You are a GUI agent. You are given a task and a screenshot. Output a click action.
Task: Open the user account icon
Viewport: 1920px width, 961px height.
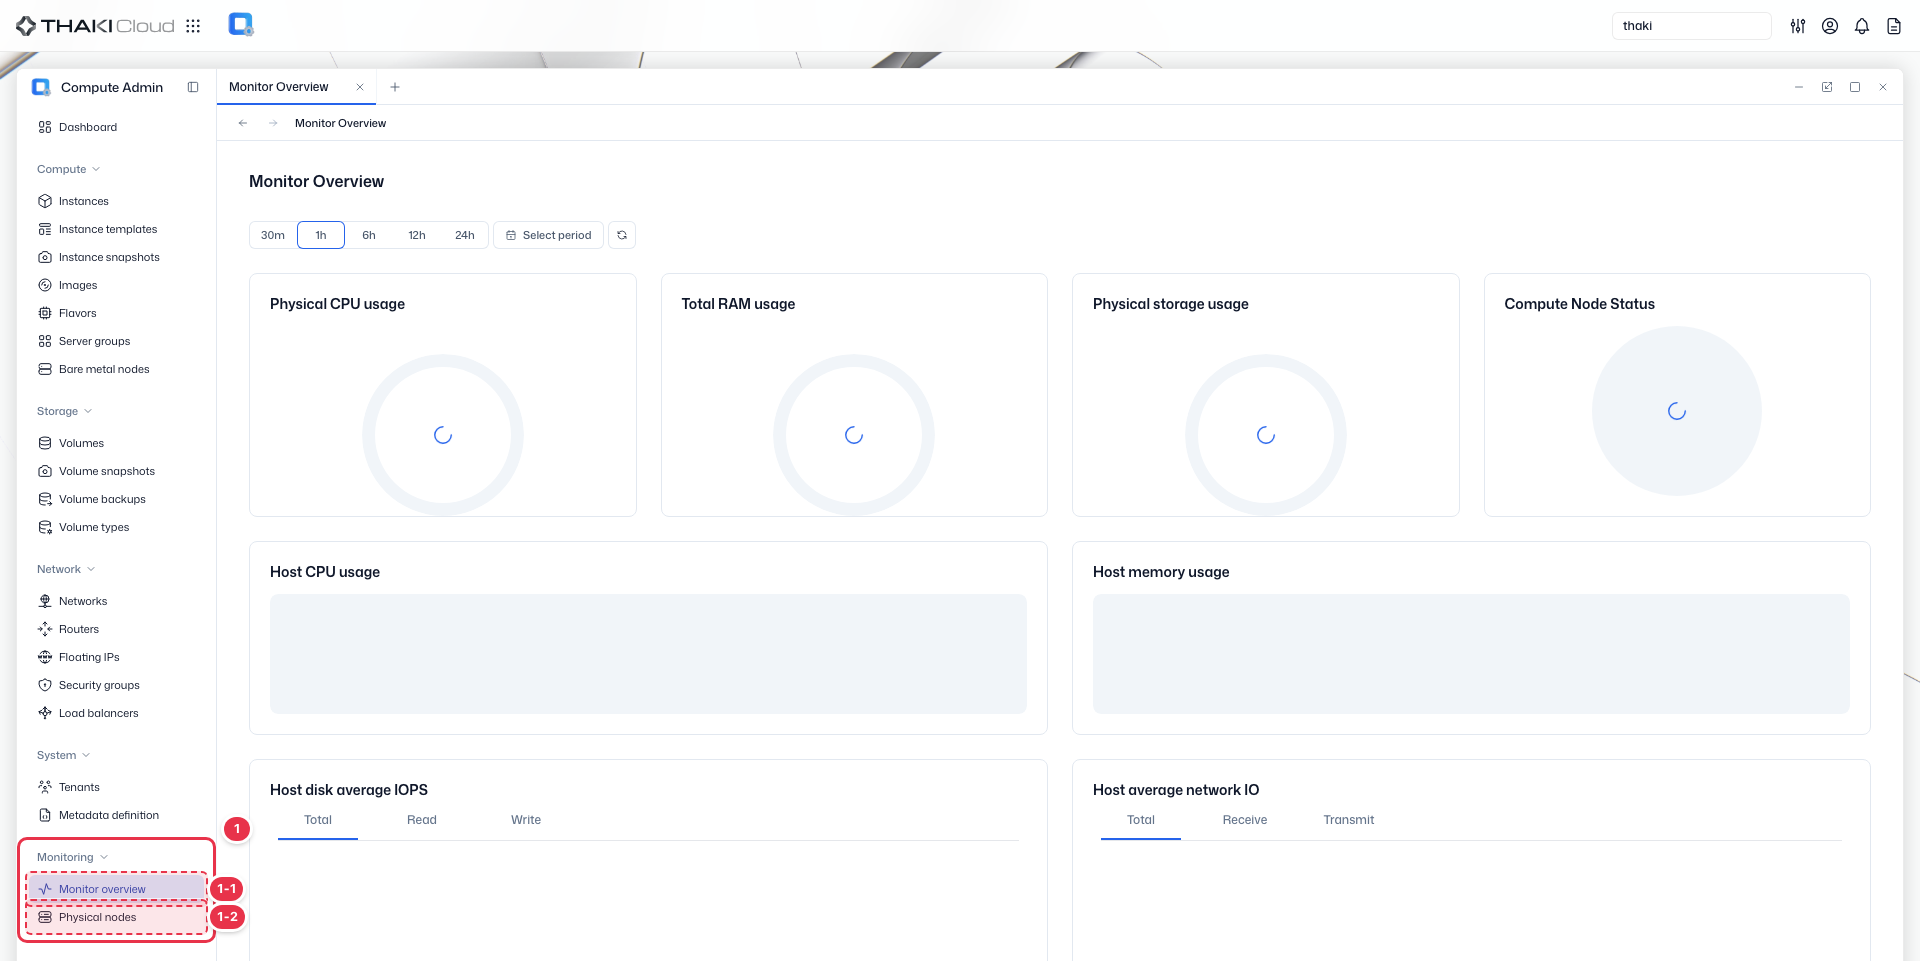[1830, 26]
